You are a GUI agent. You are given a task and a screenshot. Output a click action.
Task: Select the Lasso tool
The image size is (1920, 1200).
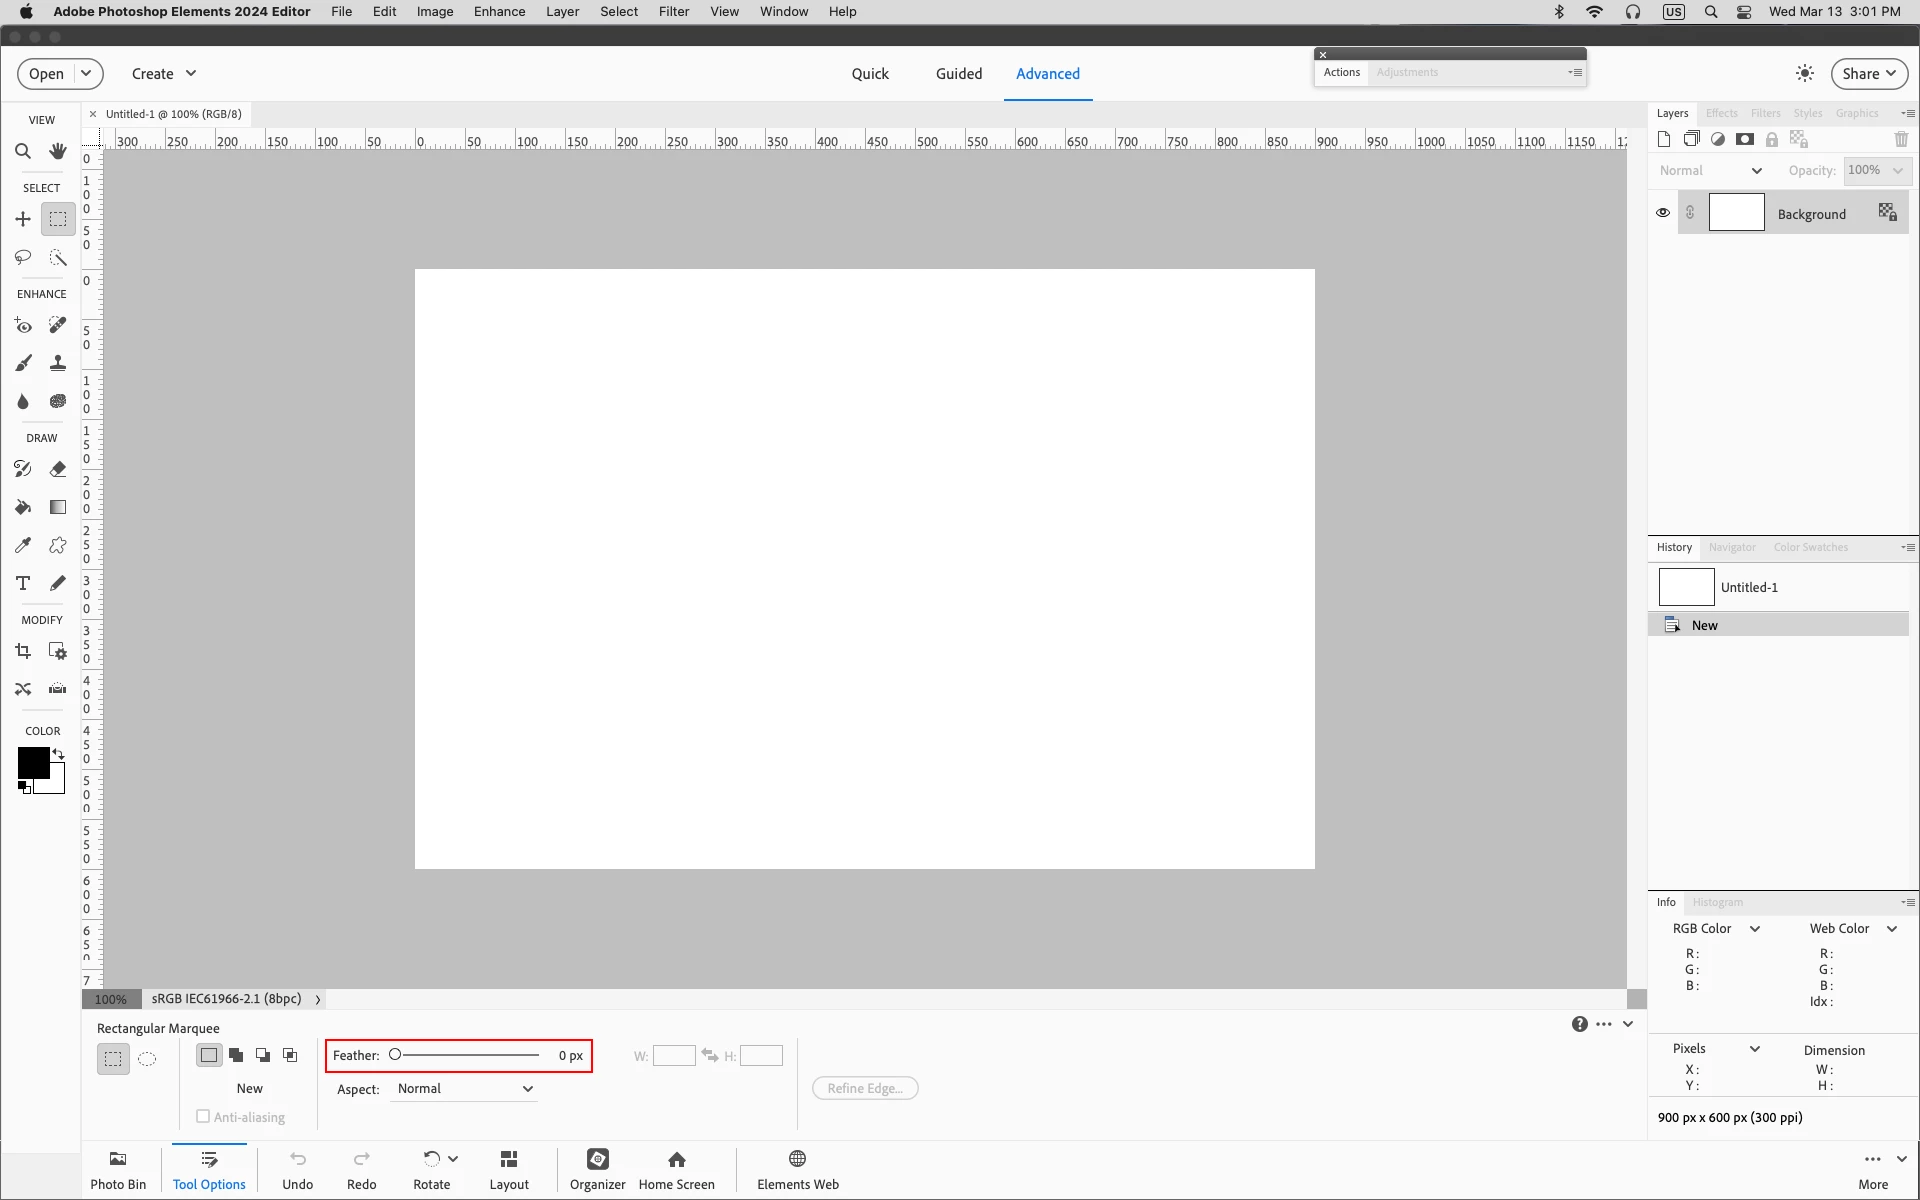pos(23,258)
